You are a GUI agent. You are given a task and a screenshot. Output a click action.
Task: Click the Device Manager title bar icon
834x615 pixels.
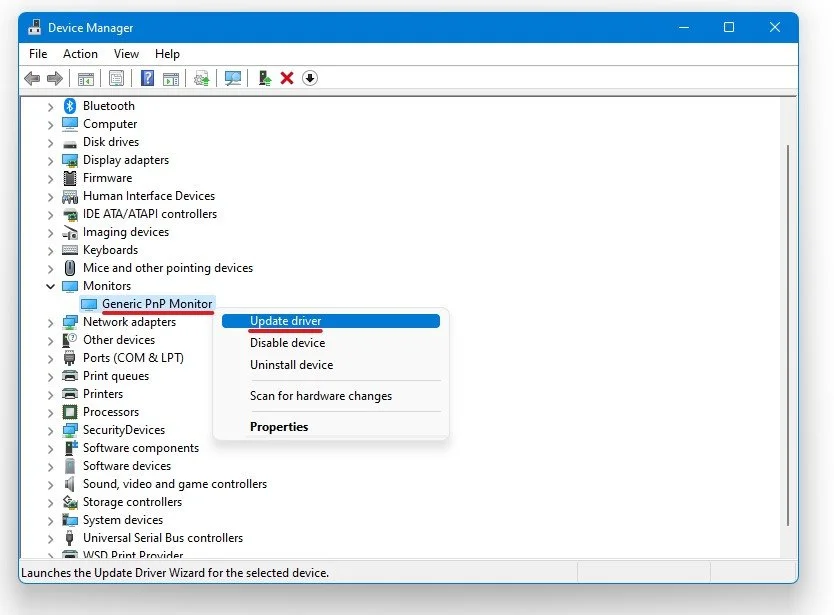[x=35, y=27]
